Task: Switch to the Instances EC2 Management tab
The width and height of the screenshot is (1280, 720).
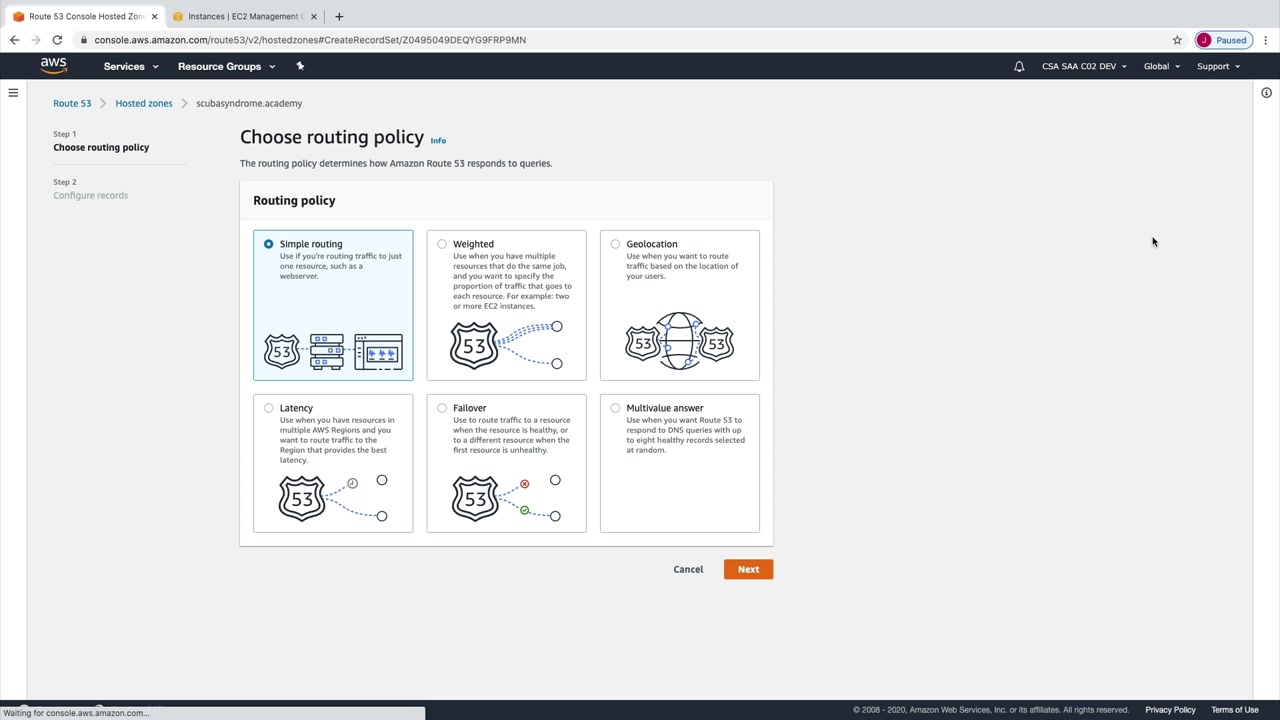Action: [246, 16]
